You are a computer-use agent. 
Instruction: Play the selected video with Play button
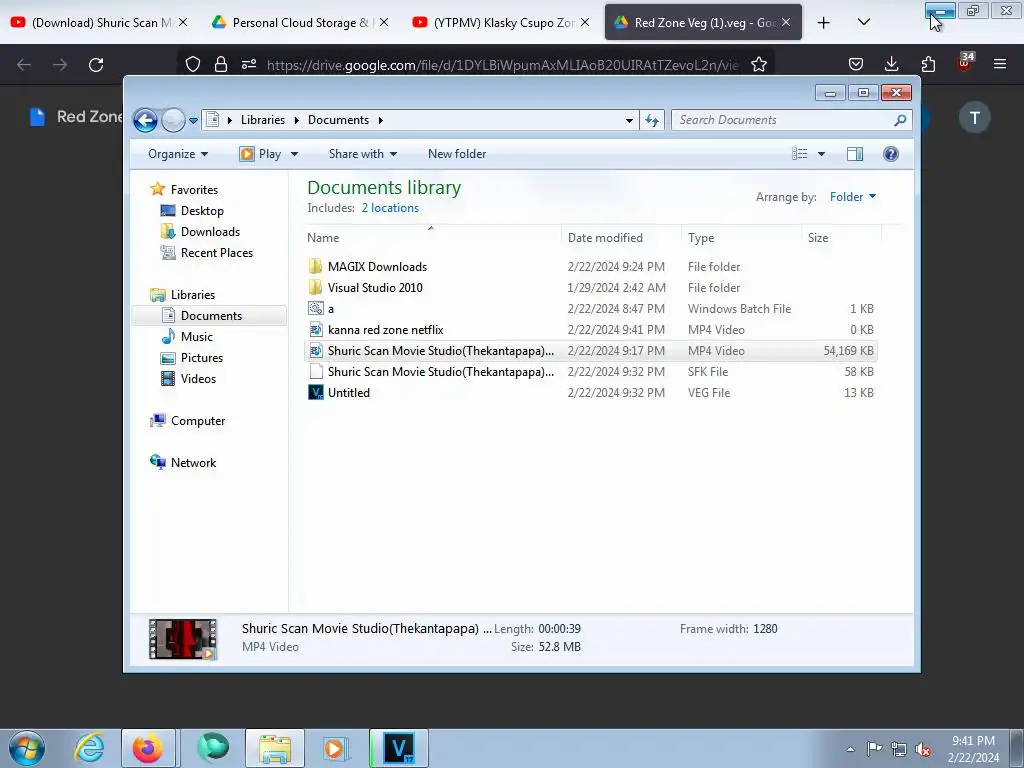point(261,154)
